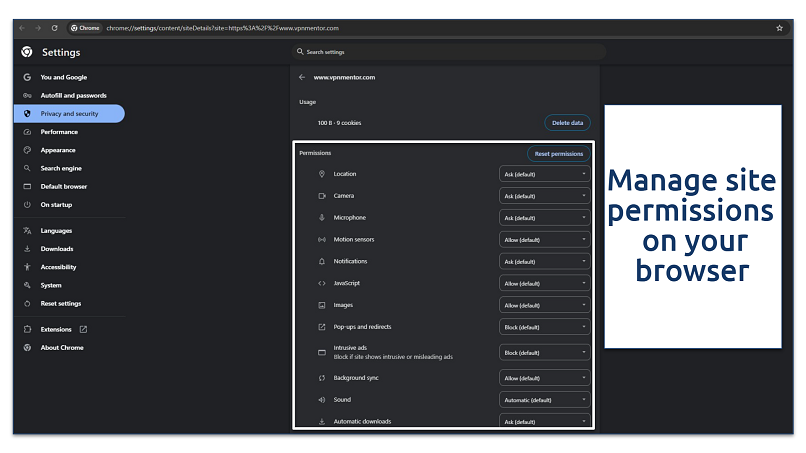Expand the JavaScript permission dropdown

(544, 284)
